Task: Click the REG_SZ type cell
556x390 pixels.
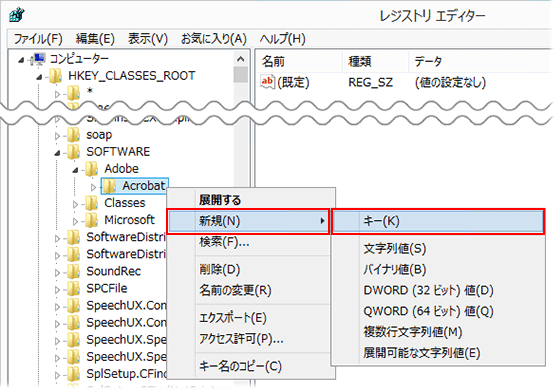Action: pos(371,83)
